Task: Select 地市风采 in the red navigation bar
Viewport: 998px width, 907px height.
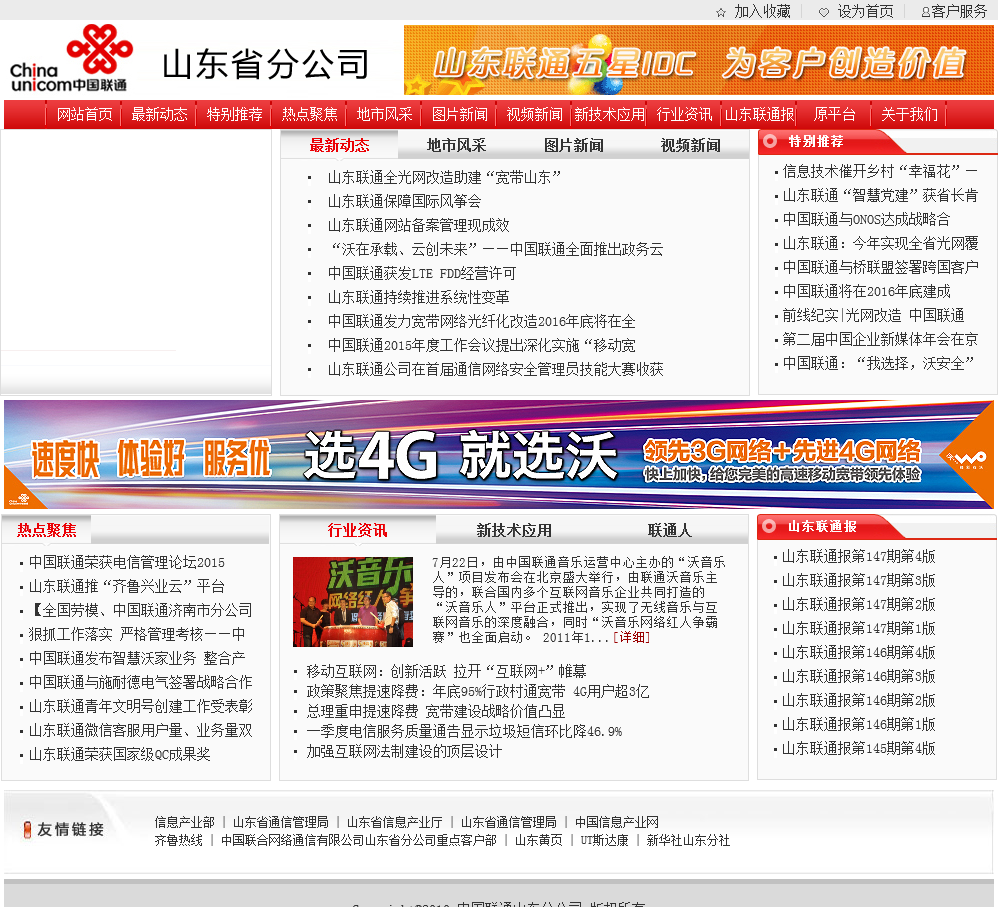Action: 384,115
